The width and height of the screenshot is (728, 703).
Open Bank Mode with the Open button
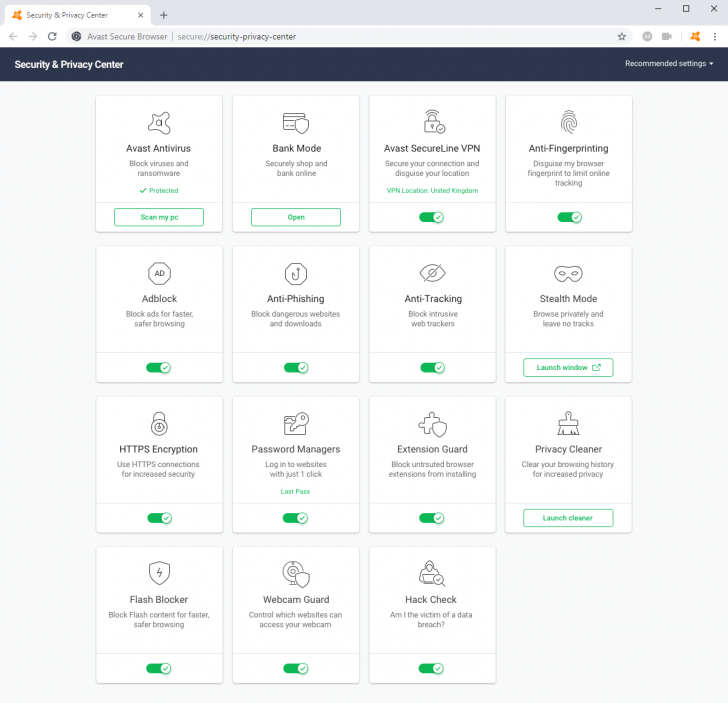(x=296, y=217)
